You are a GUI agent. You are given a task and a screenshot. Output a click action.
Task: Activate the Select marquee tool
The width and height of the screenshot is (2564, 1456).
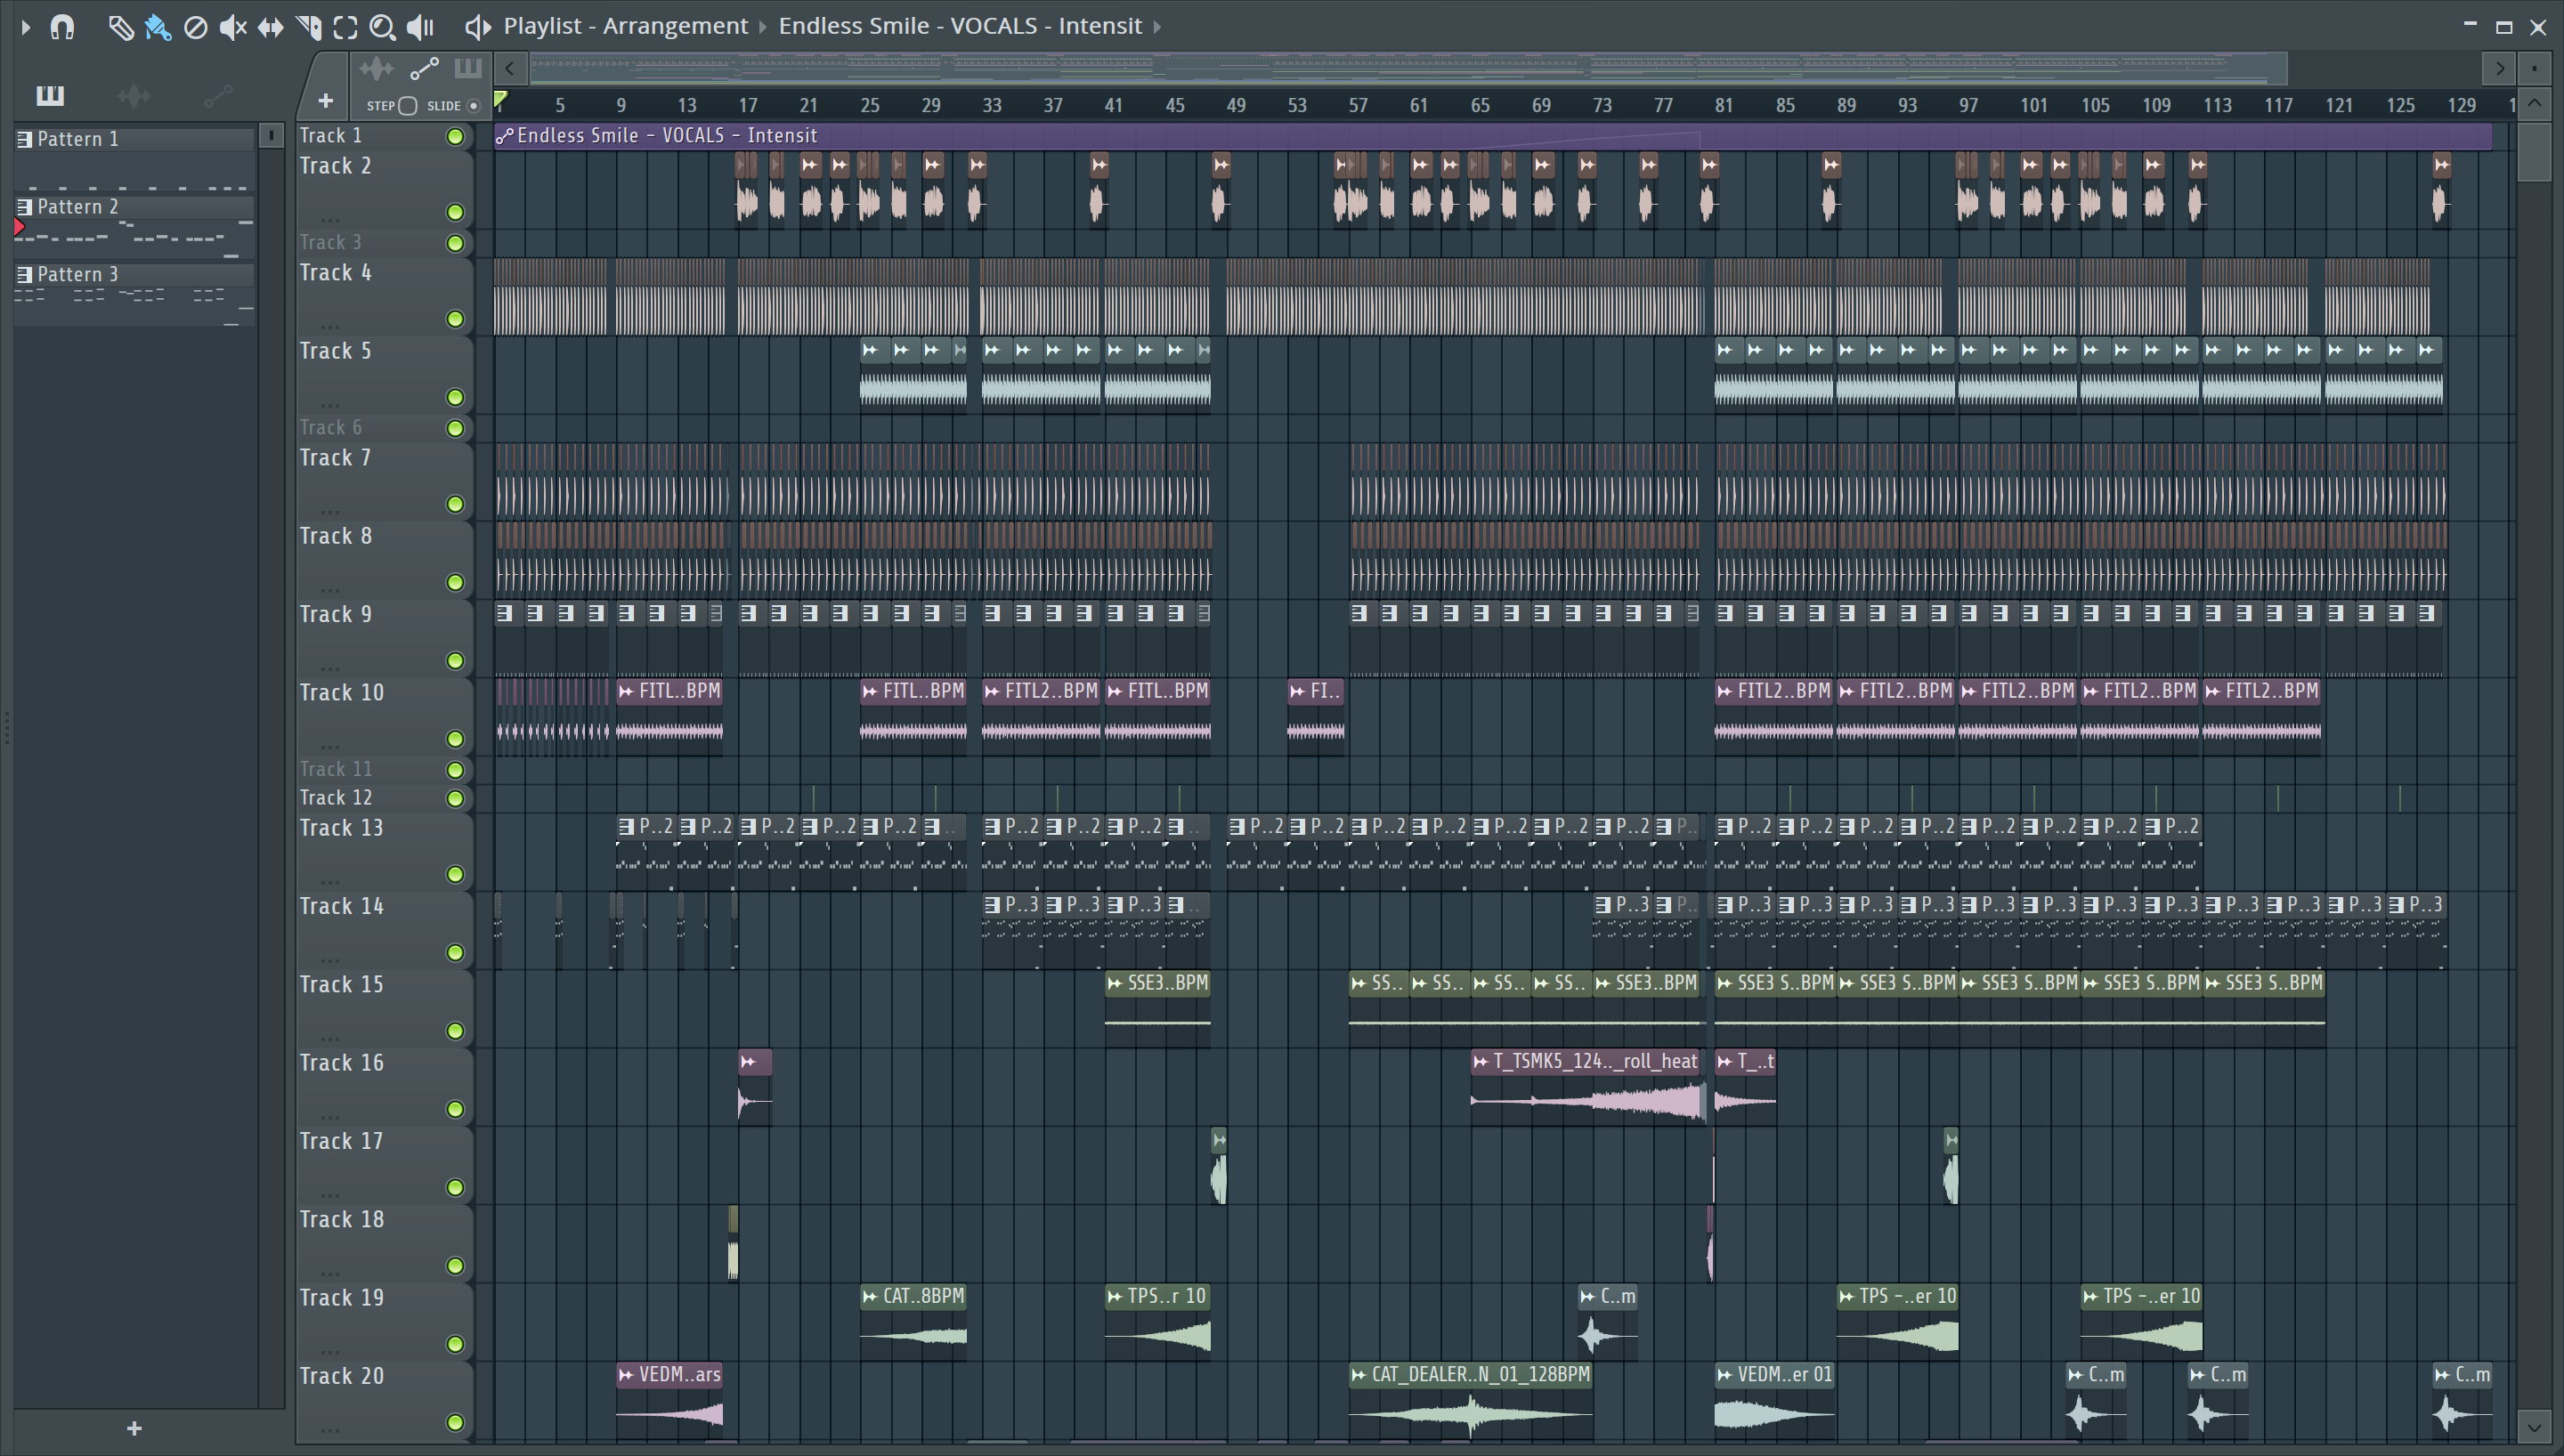(x=345, y=27)
